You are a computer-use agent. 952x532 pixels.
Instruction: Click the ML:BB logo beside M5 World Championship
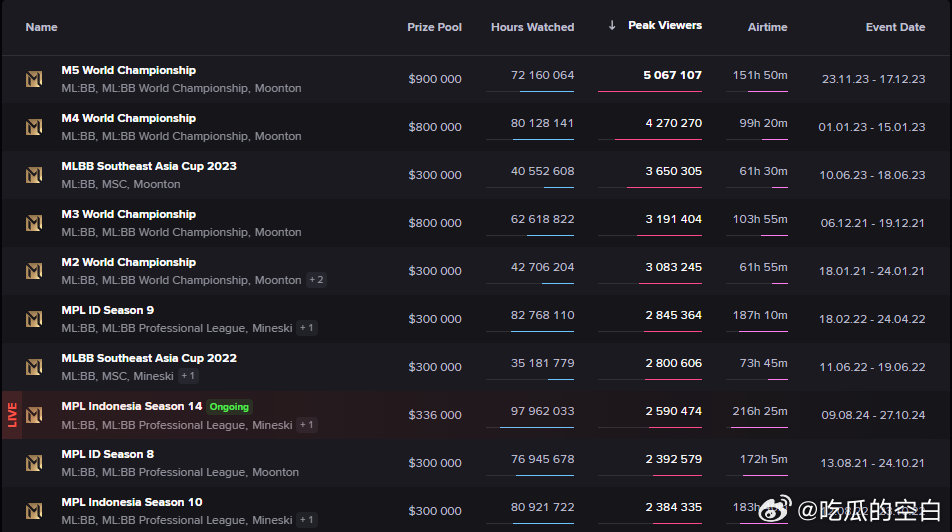(34, 79)
